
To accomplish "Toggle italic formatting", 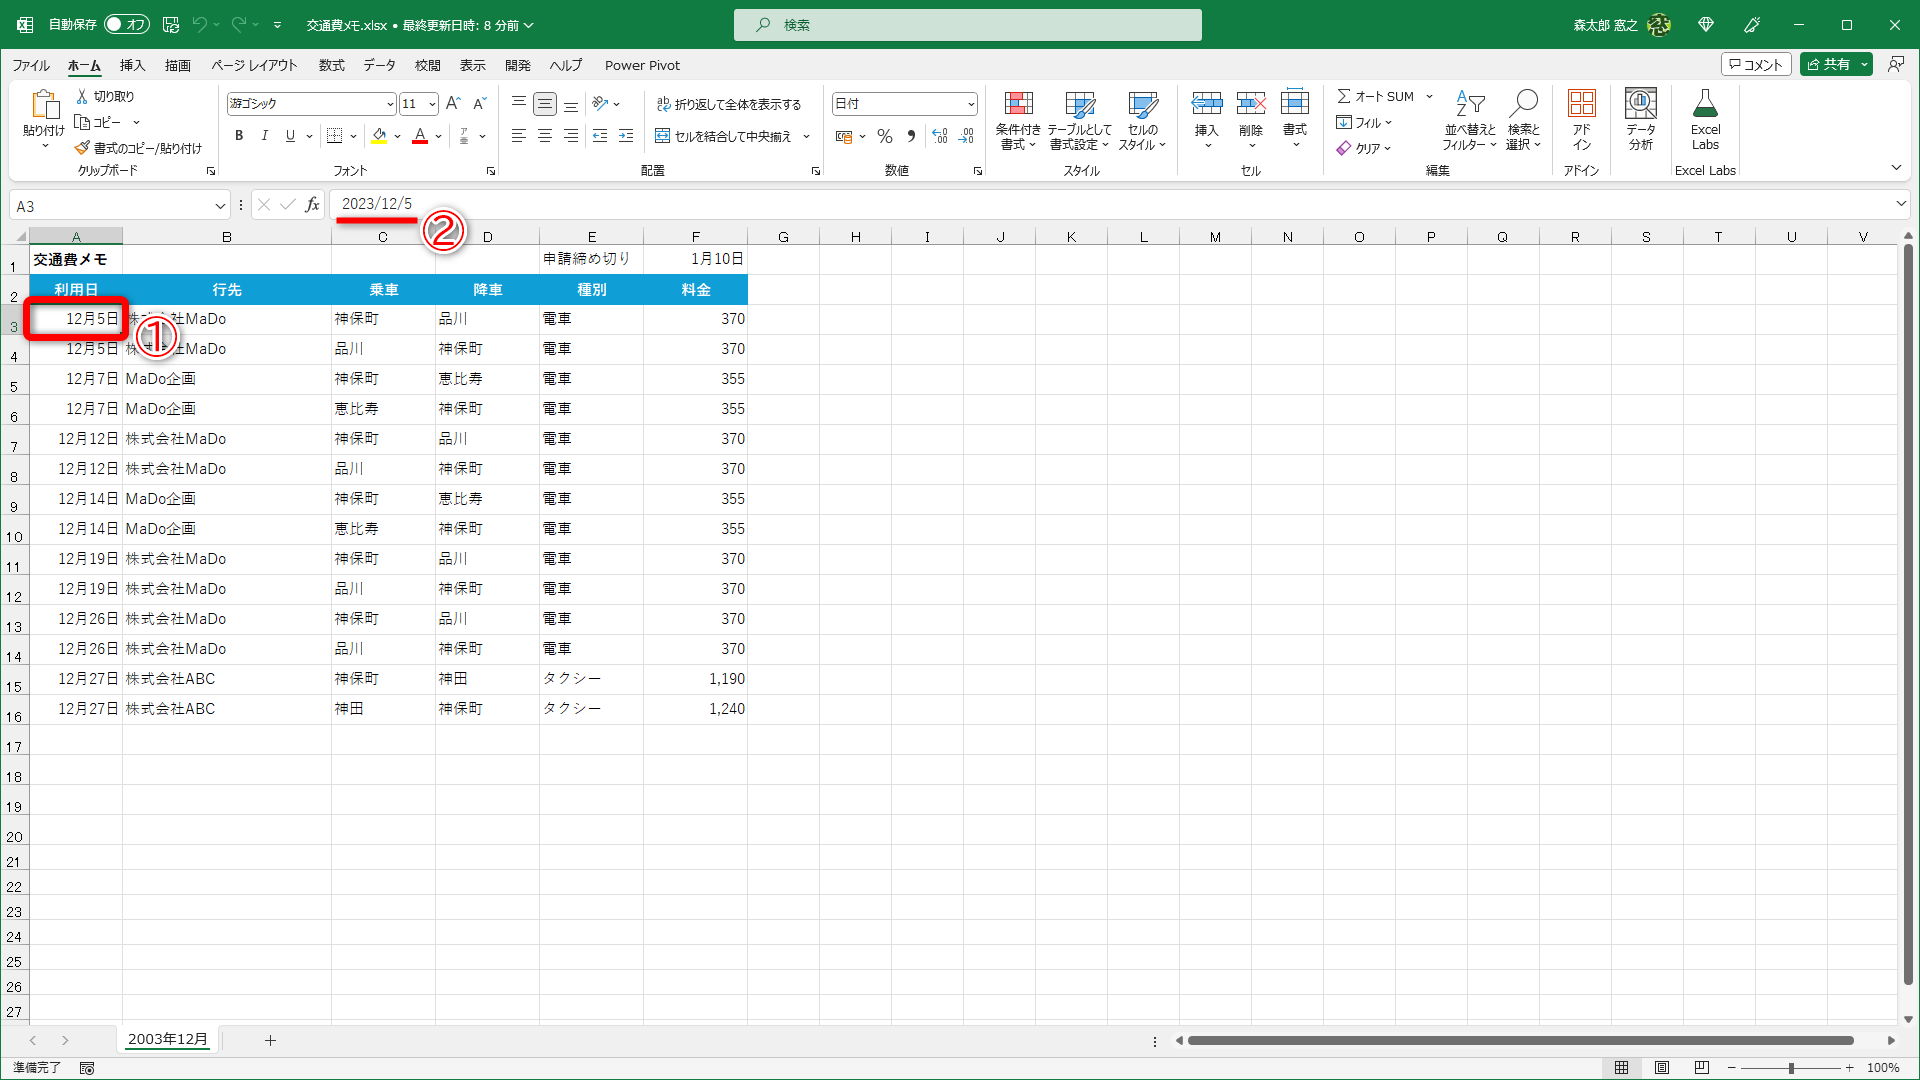I will point(264,136).
